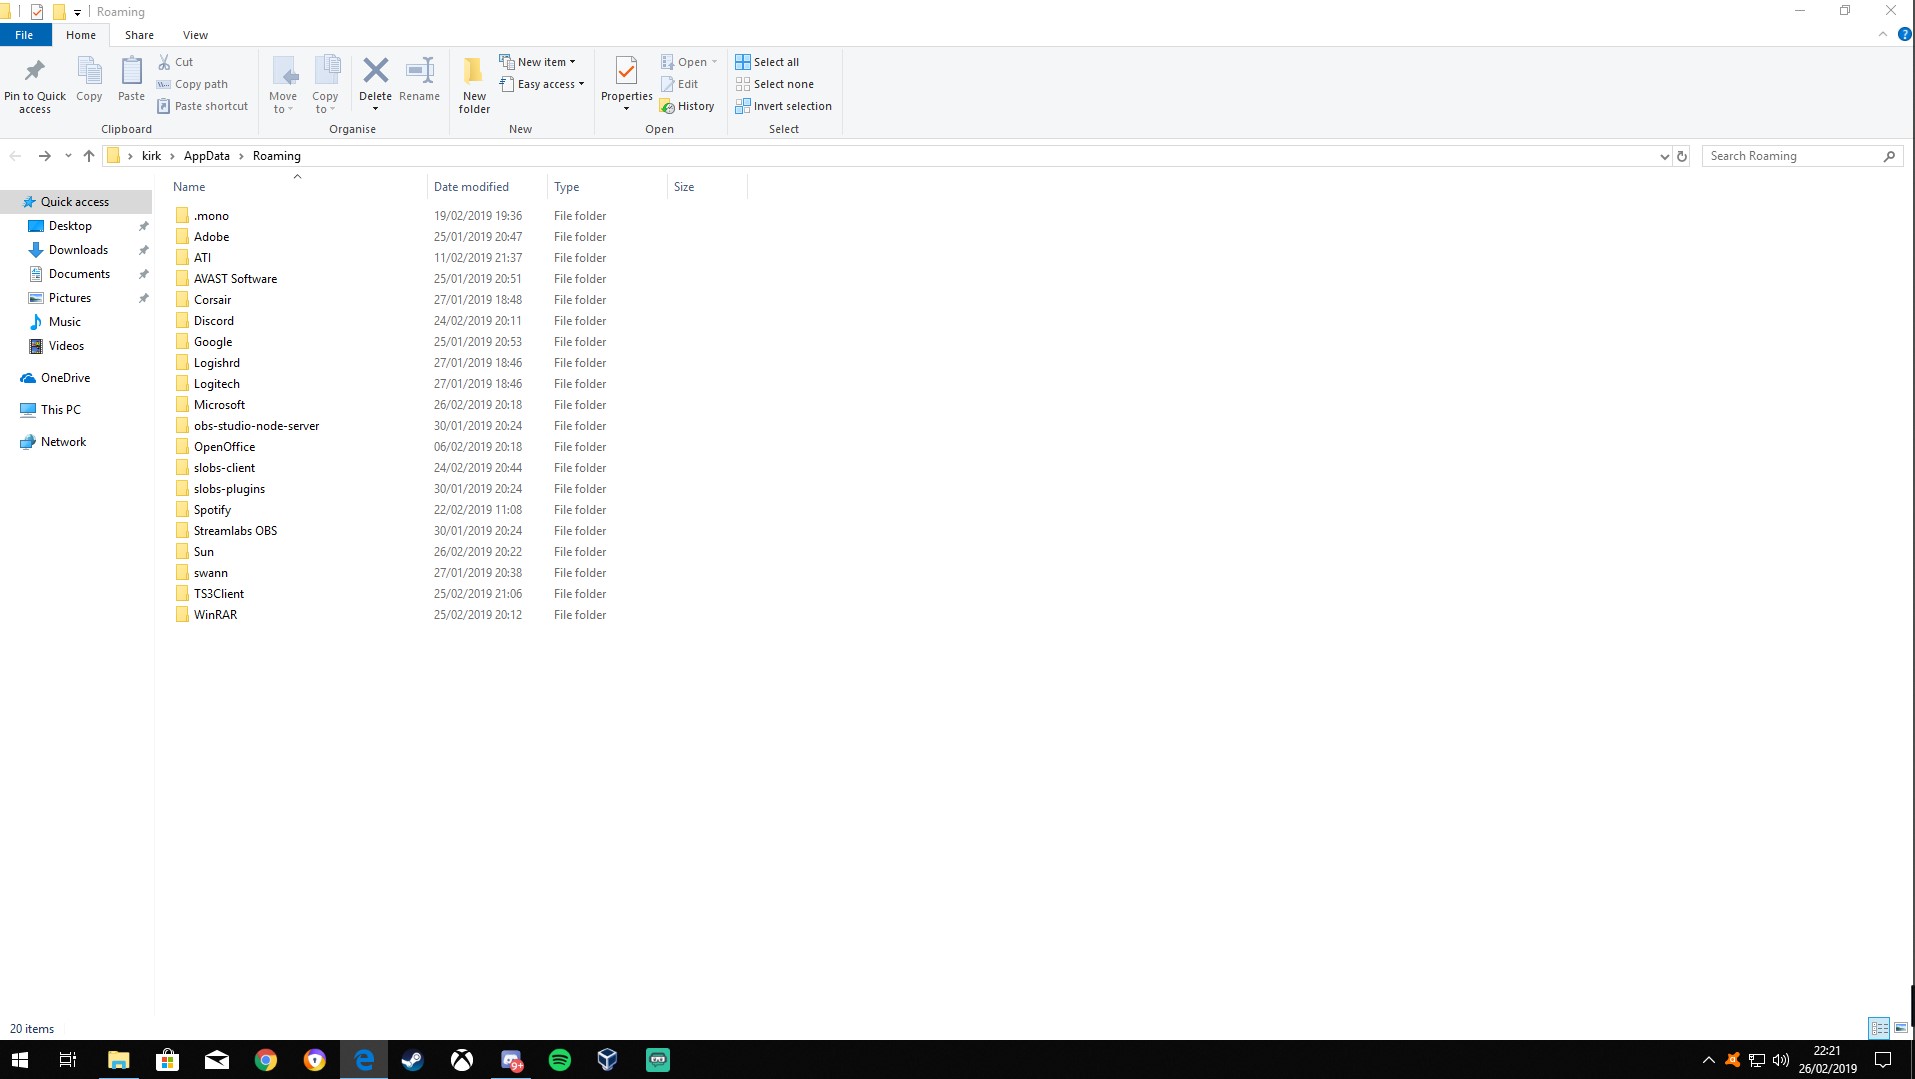Image resolution: width=1915 pixels, height=1079 pixels.
Task: Switch to details view toggle
Action: coord(1879,1028)
